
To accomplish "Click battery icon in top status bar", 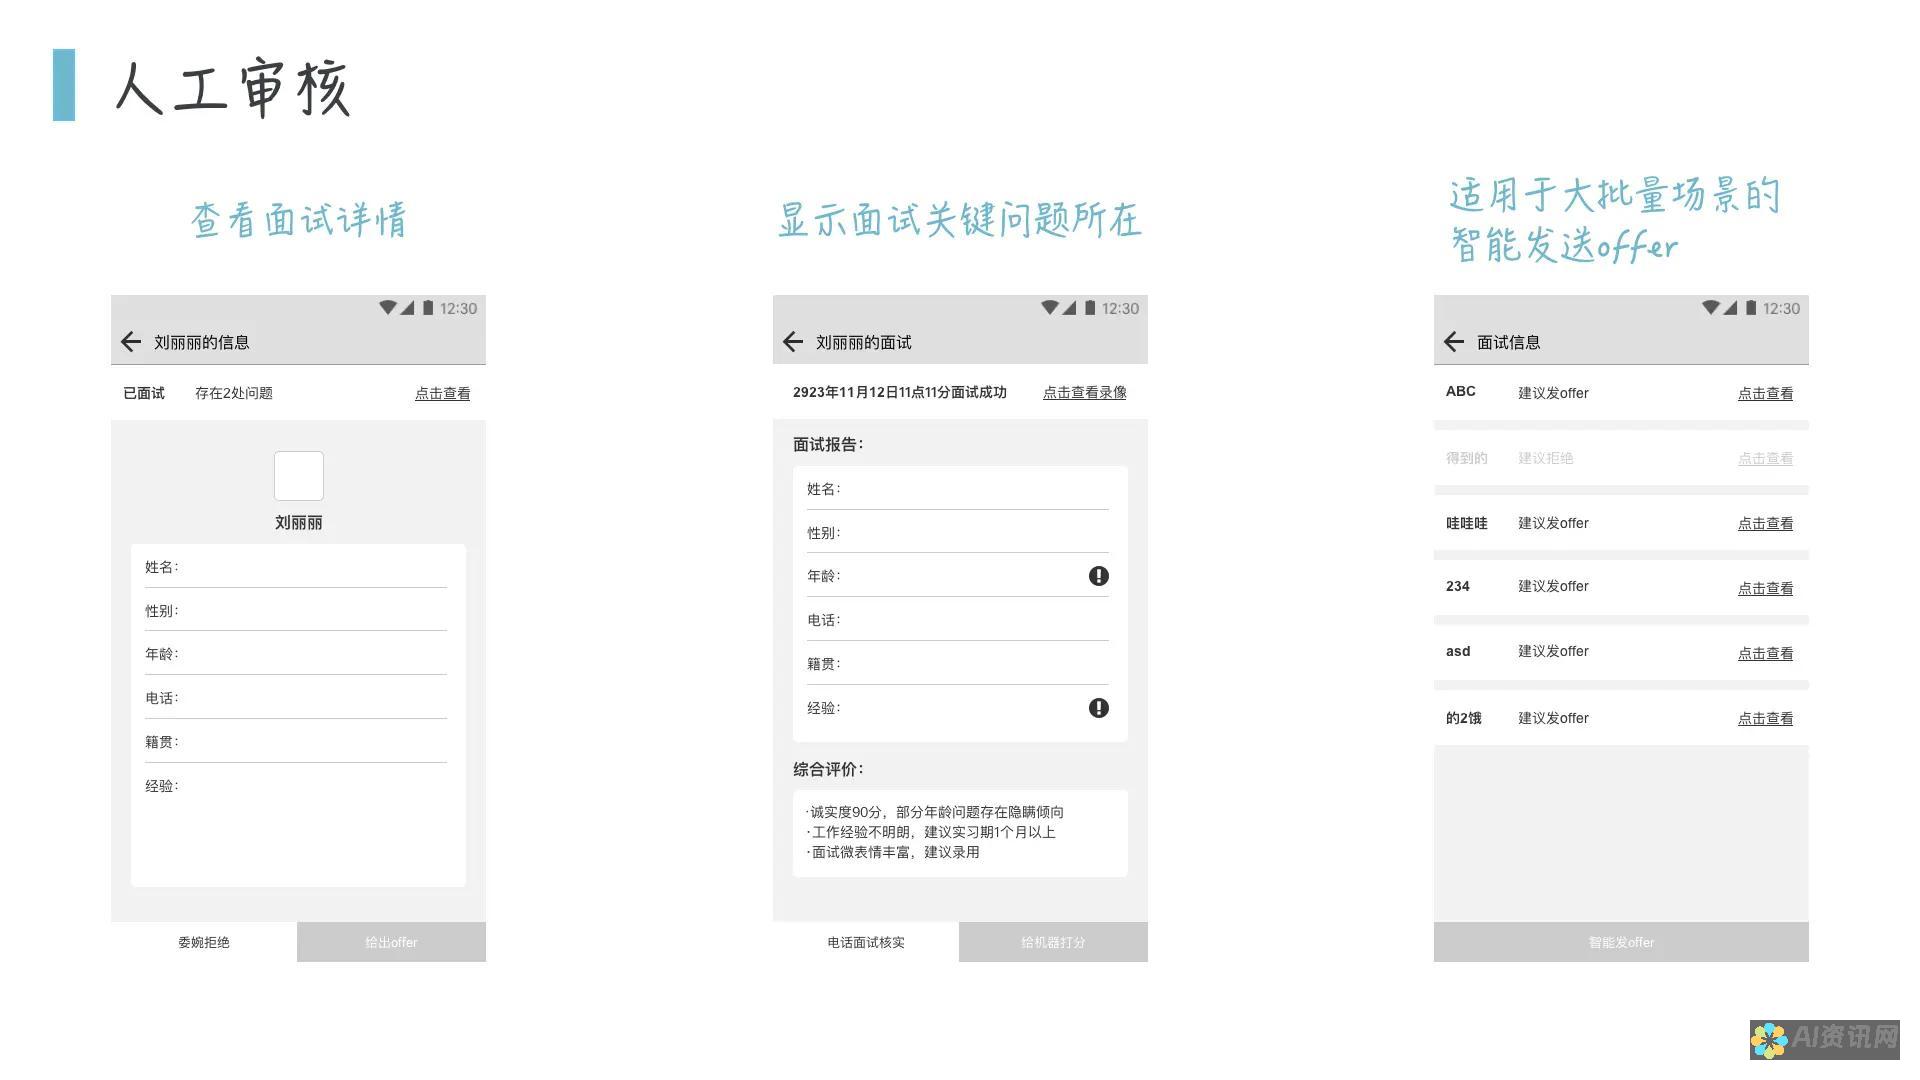I will coord(429,309).
